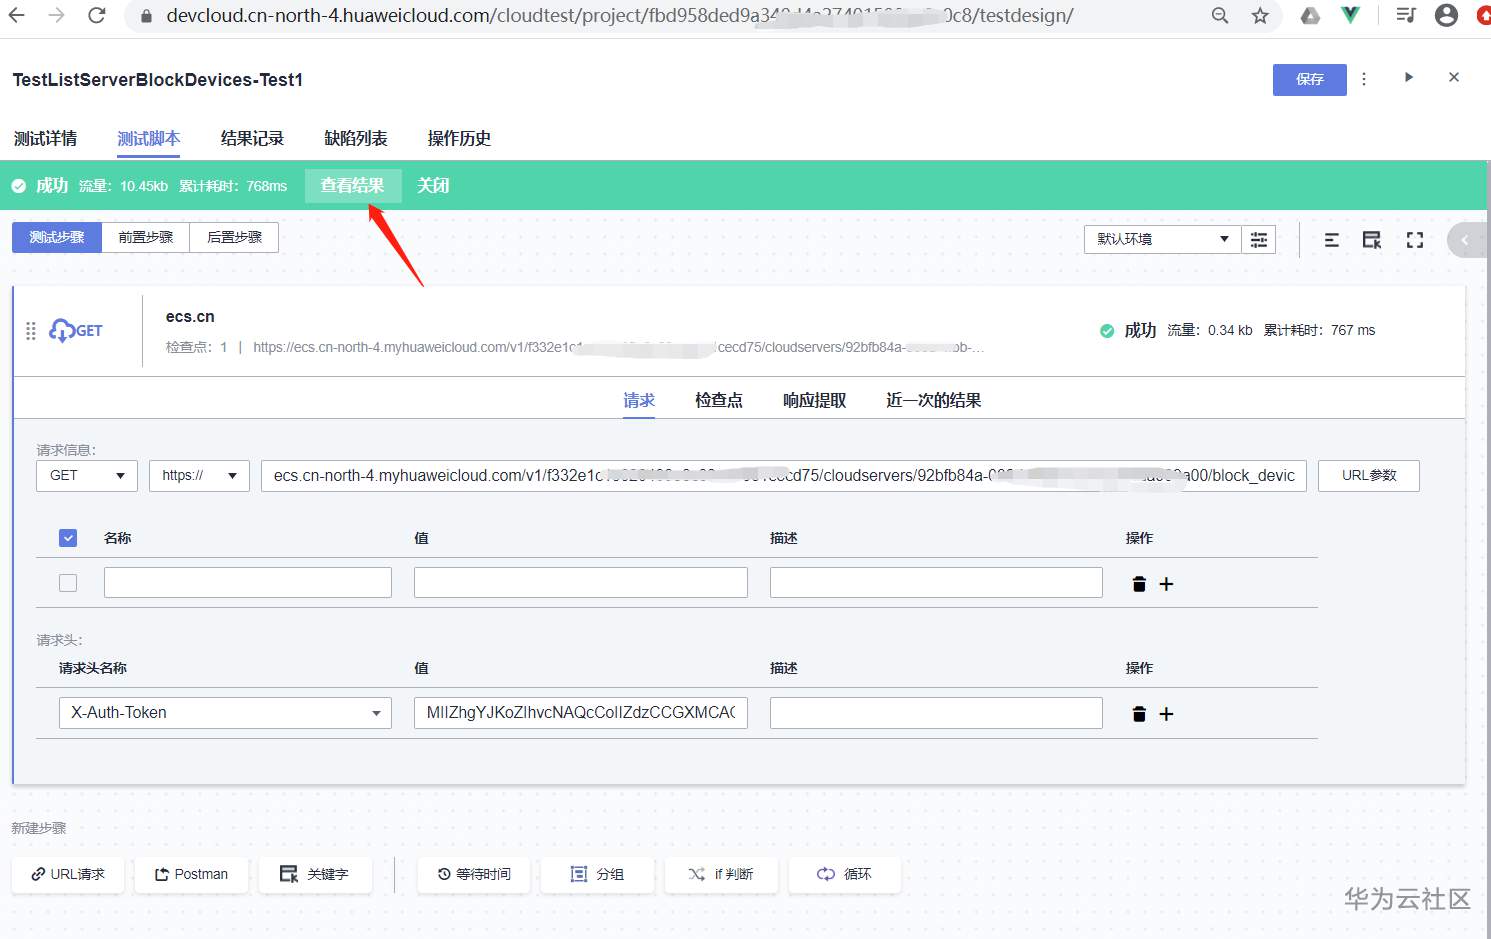Click the empty parameter 名称 field

[248, 583]
